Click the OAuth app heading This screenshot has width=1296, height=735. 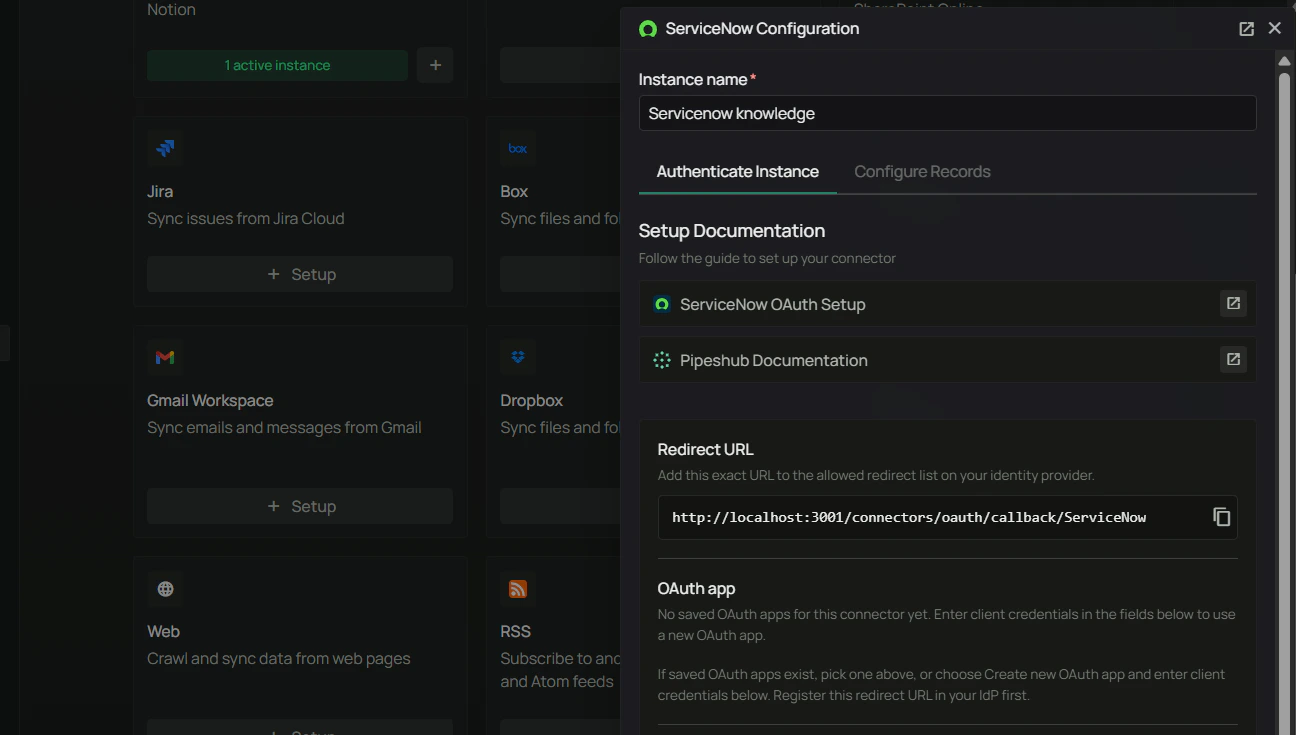[x=697, y=589]
